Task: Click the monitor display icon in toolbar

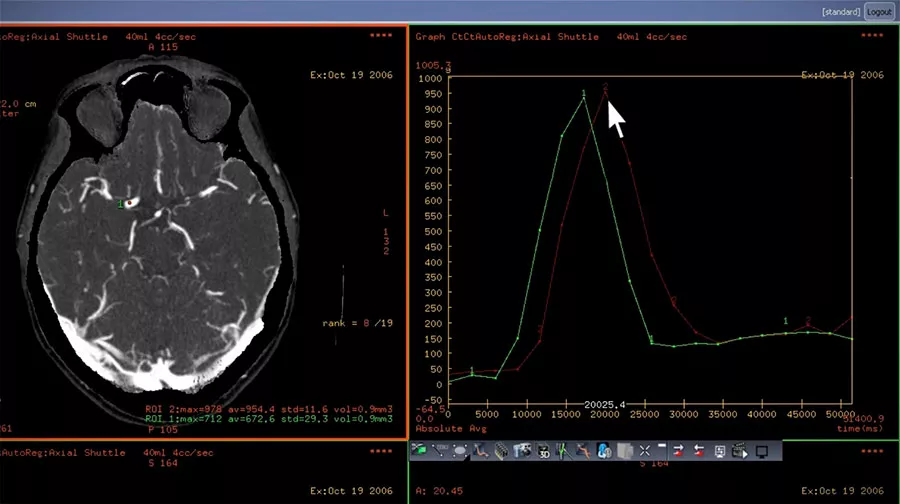Action: coord(762,451)
